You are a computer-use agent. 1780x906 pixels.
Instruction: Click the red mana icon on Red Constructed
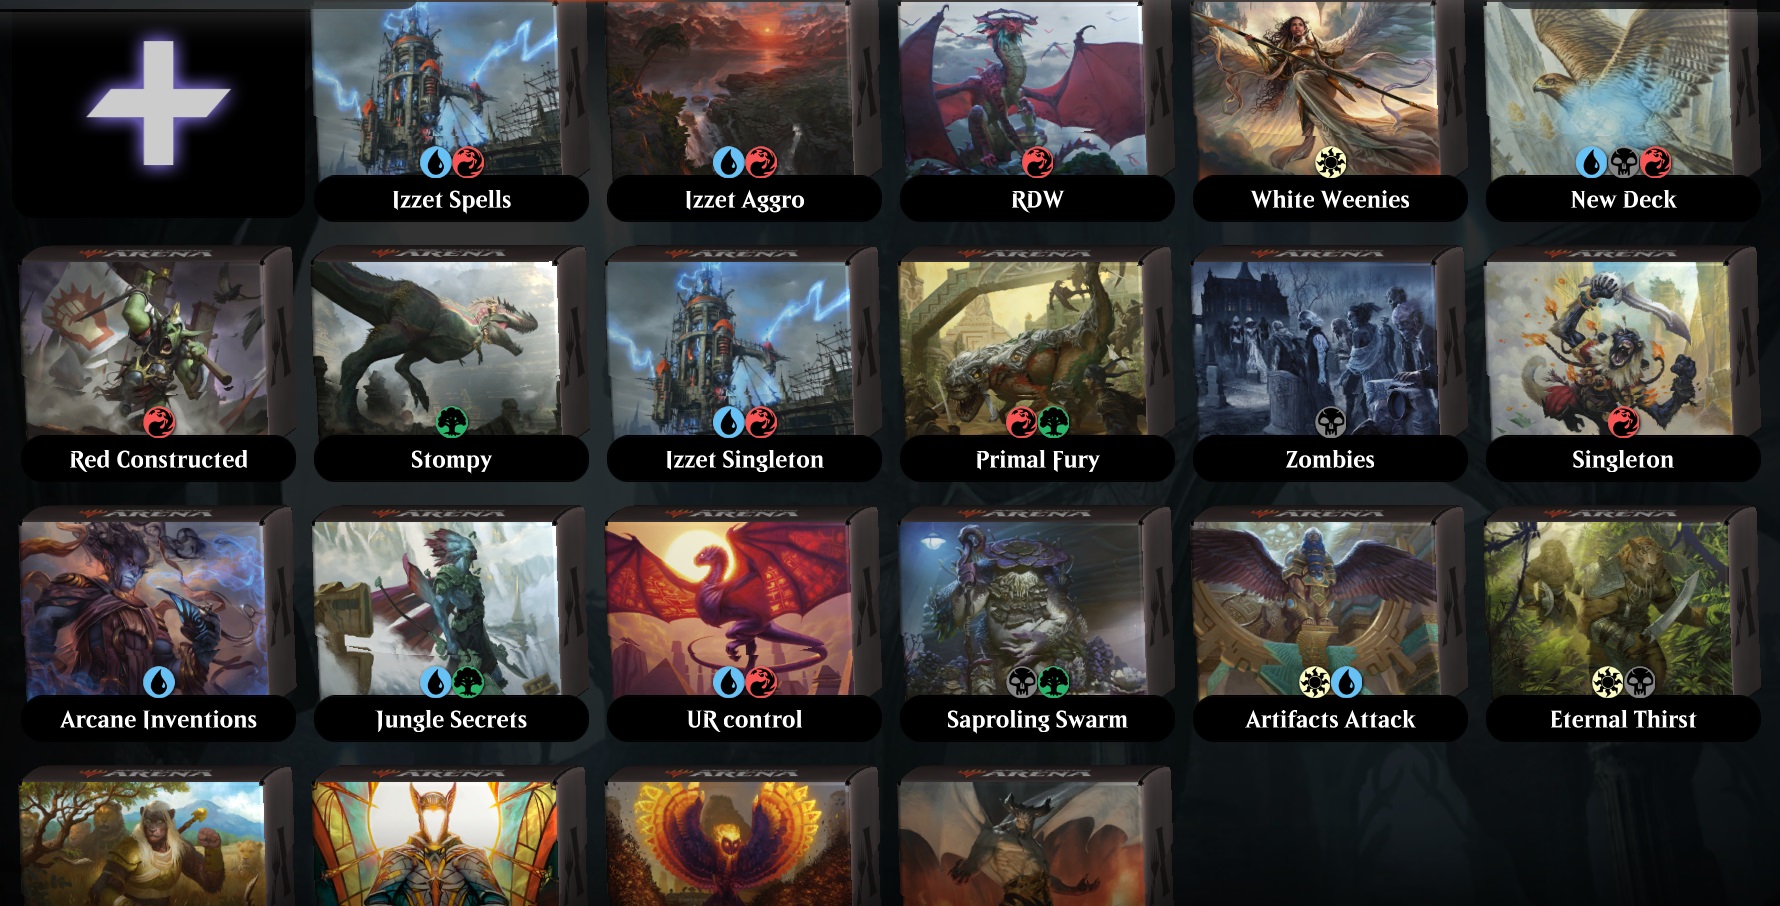click(x=159, y=422)
